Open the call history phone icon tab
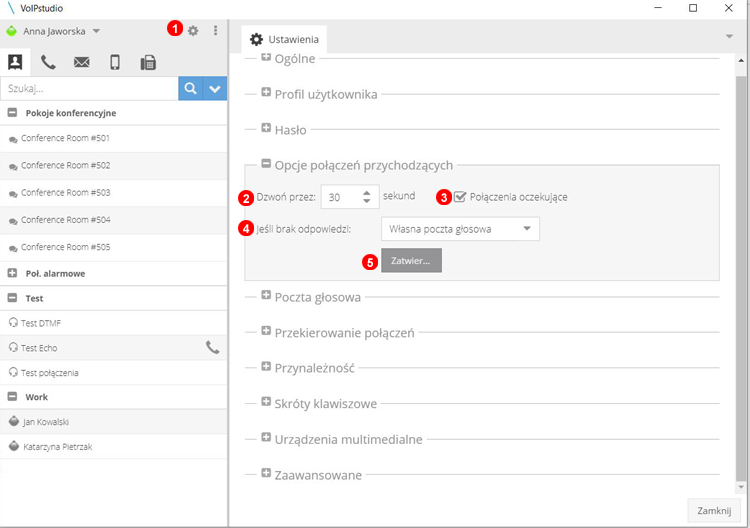750x528 pixels. [x=48, y=62]
